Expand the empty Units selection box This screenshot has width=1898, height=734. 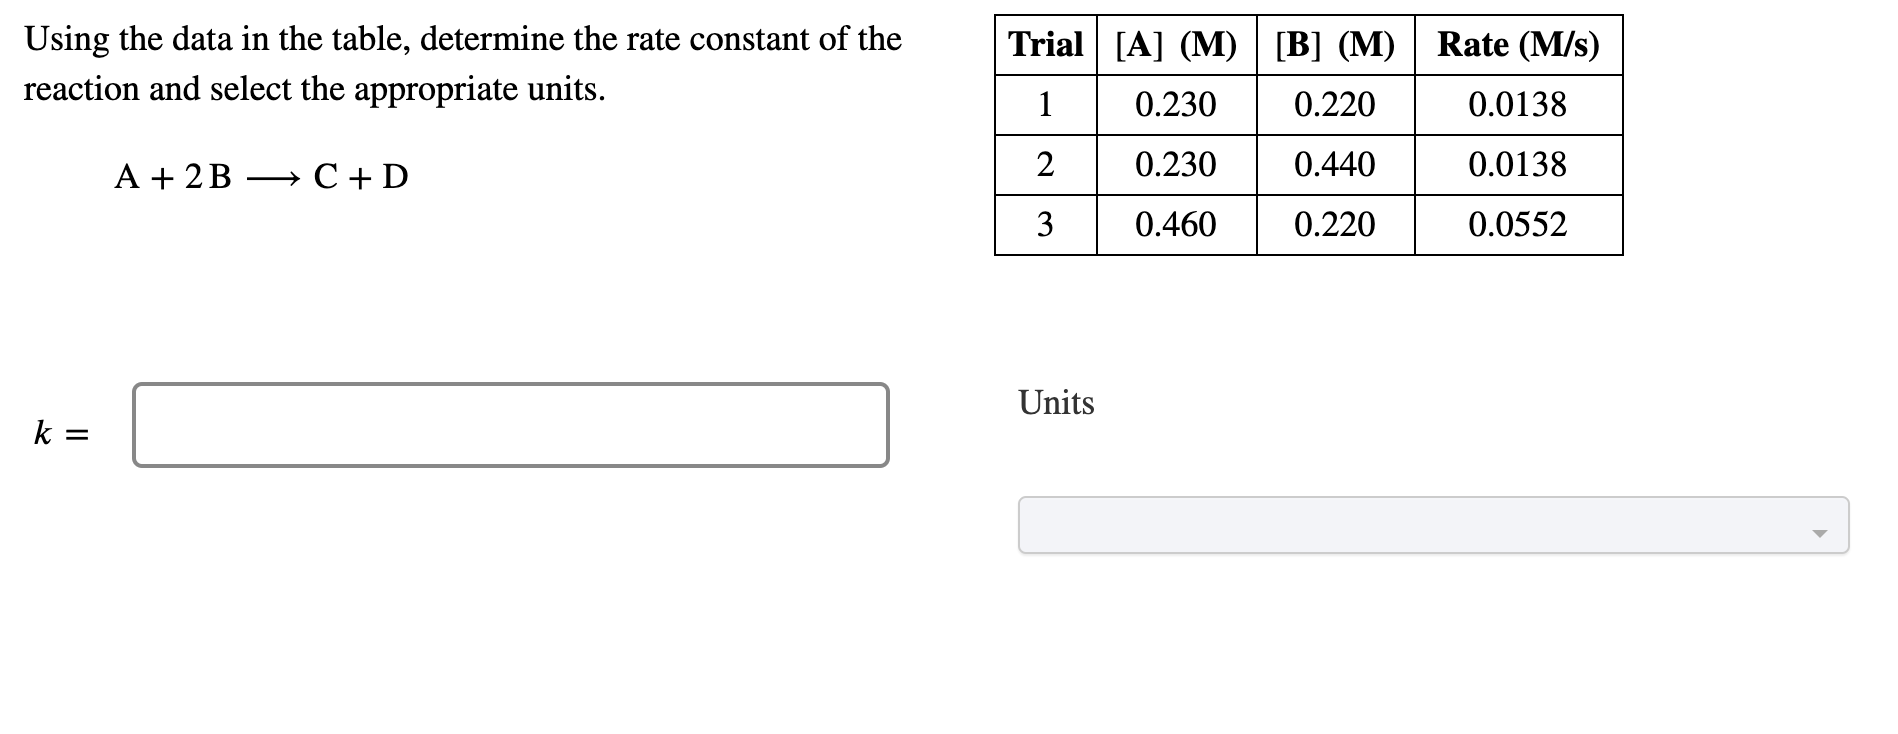(1431, 524)
